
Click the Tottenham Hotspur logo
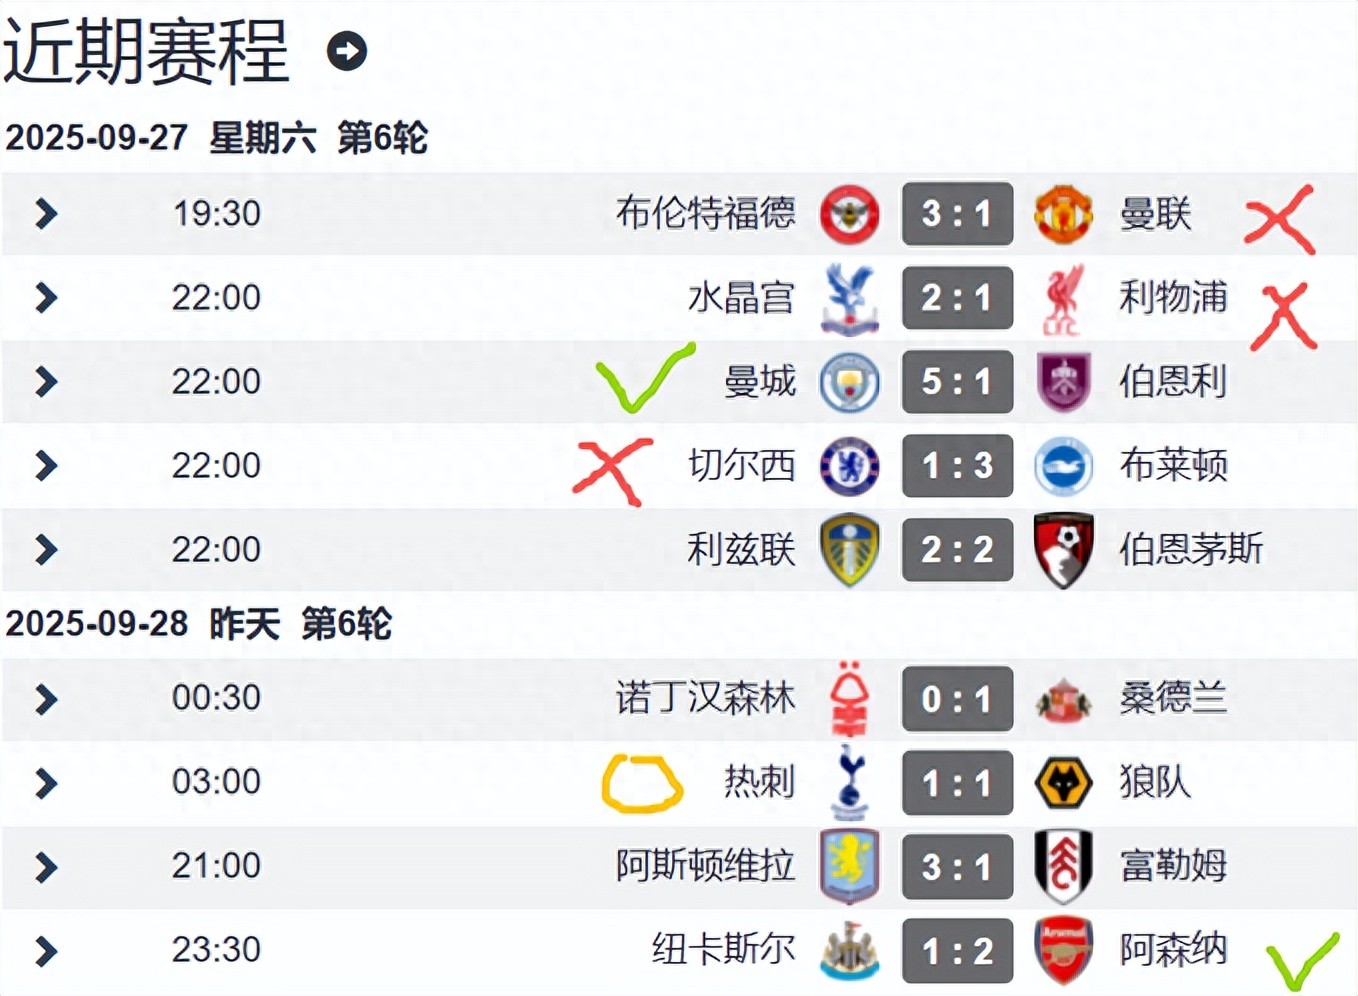(x=849, y=783)
